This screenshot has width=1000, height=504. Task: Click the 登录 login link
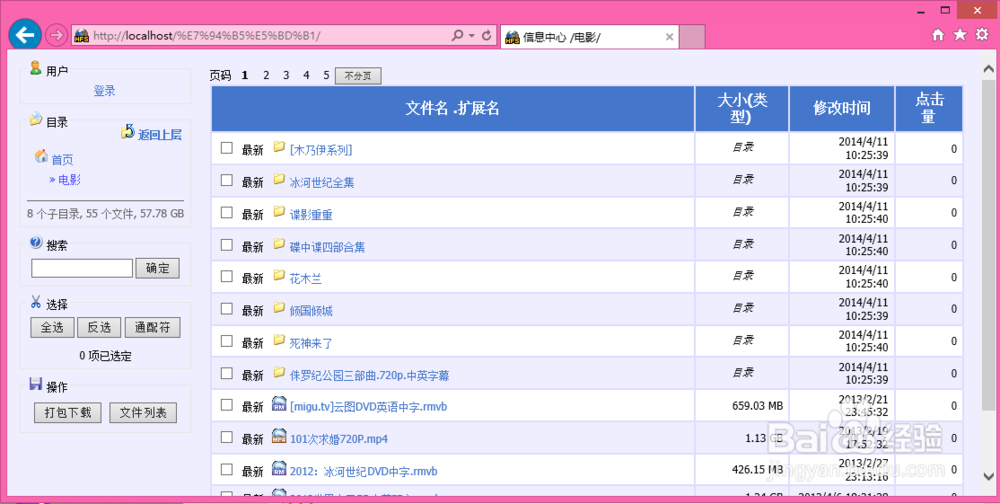tap(105, 91)
